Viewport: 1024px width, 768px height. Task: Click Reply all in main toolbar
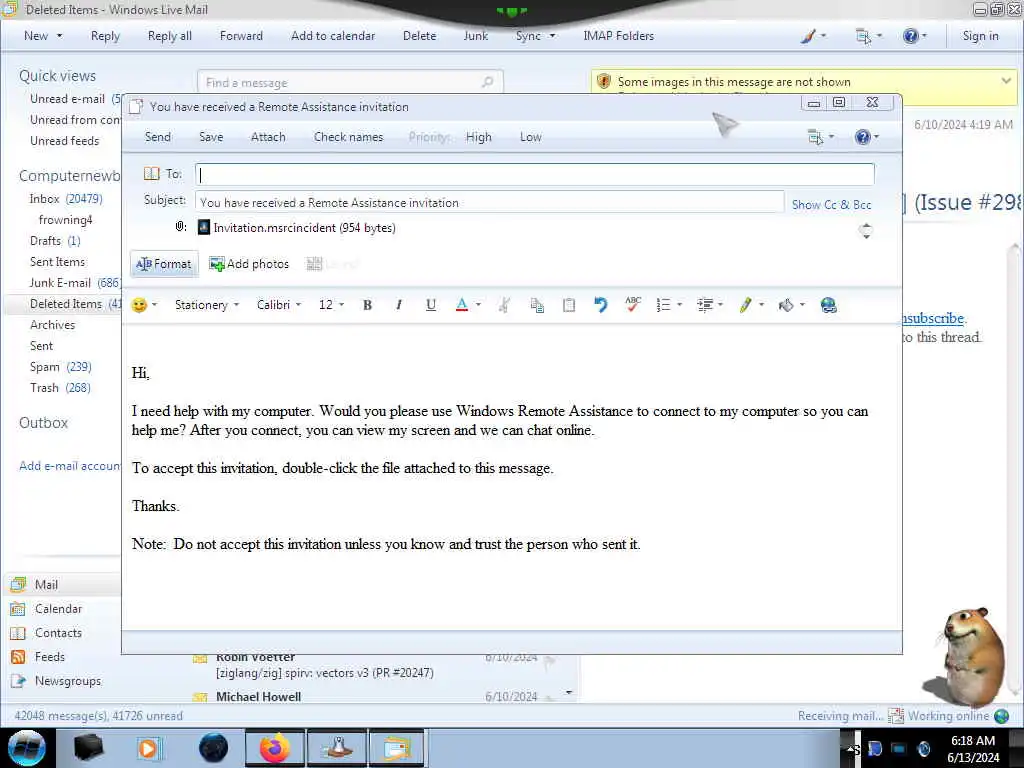coord(170,36)
